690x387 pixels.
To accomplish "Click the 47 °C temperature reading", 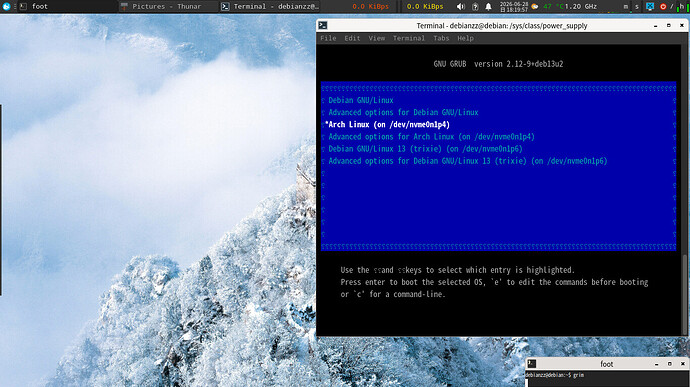I will (x=553, y=6).
